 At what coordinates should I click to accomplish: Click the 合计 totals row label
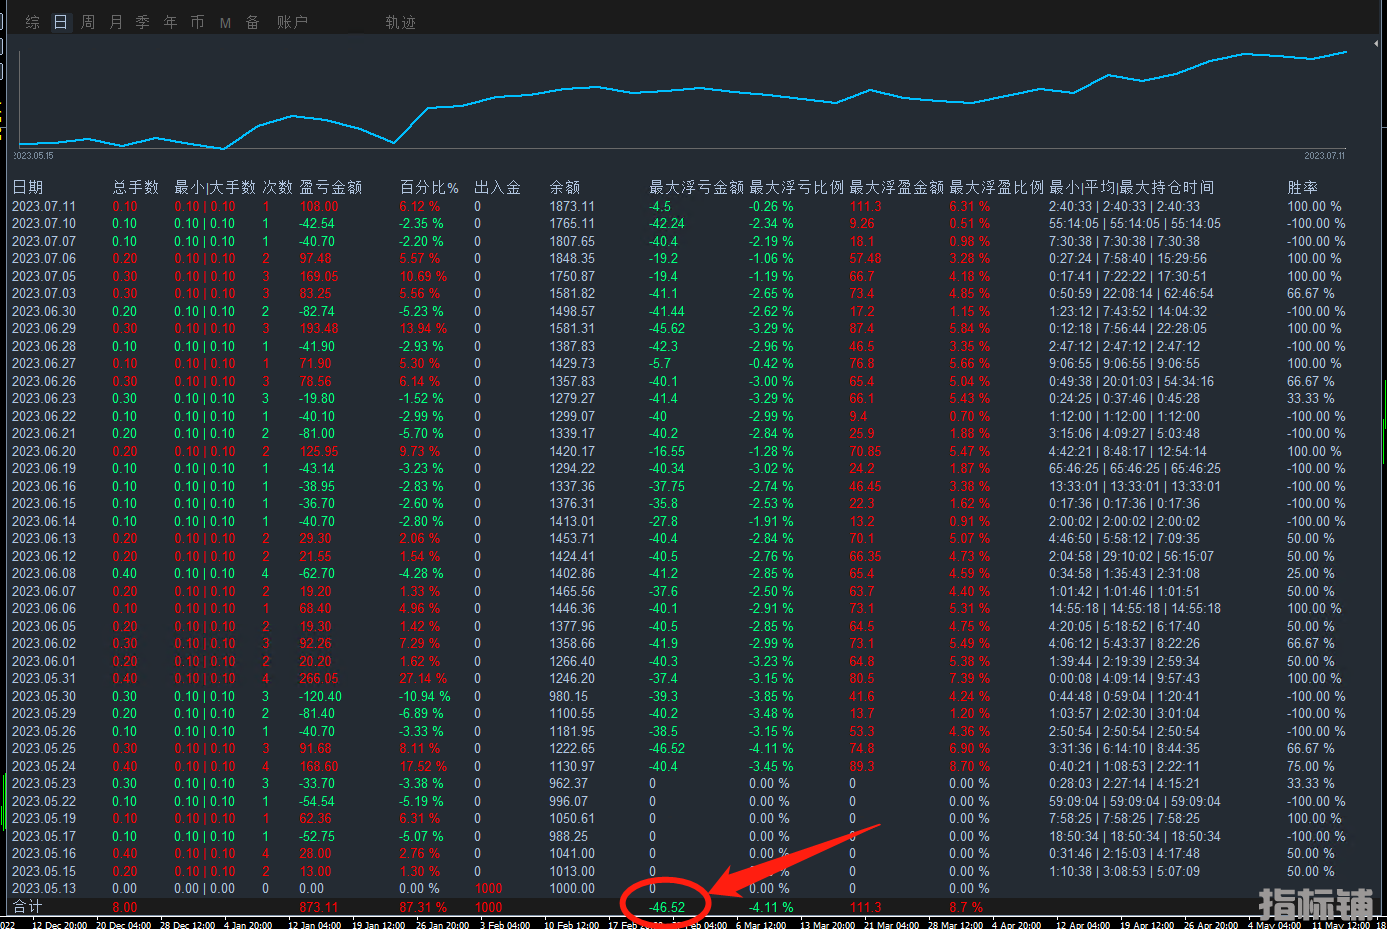pos(27,907)
